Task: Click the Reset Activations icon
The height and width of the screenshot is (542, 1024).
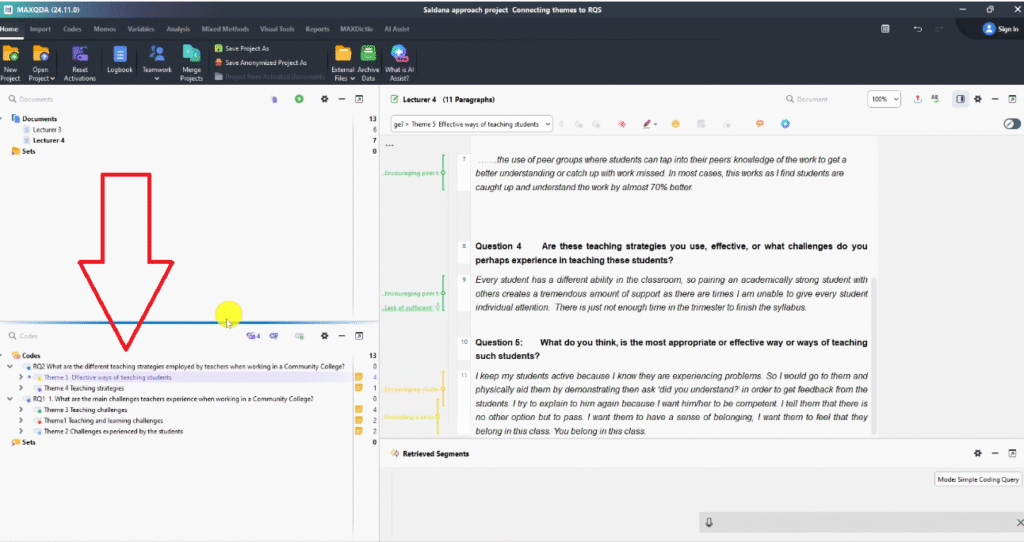Action: tap(80, 60)
